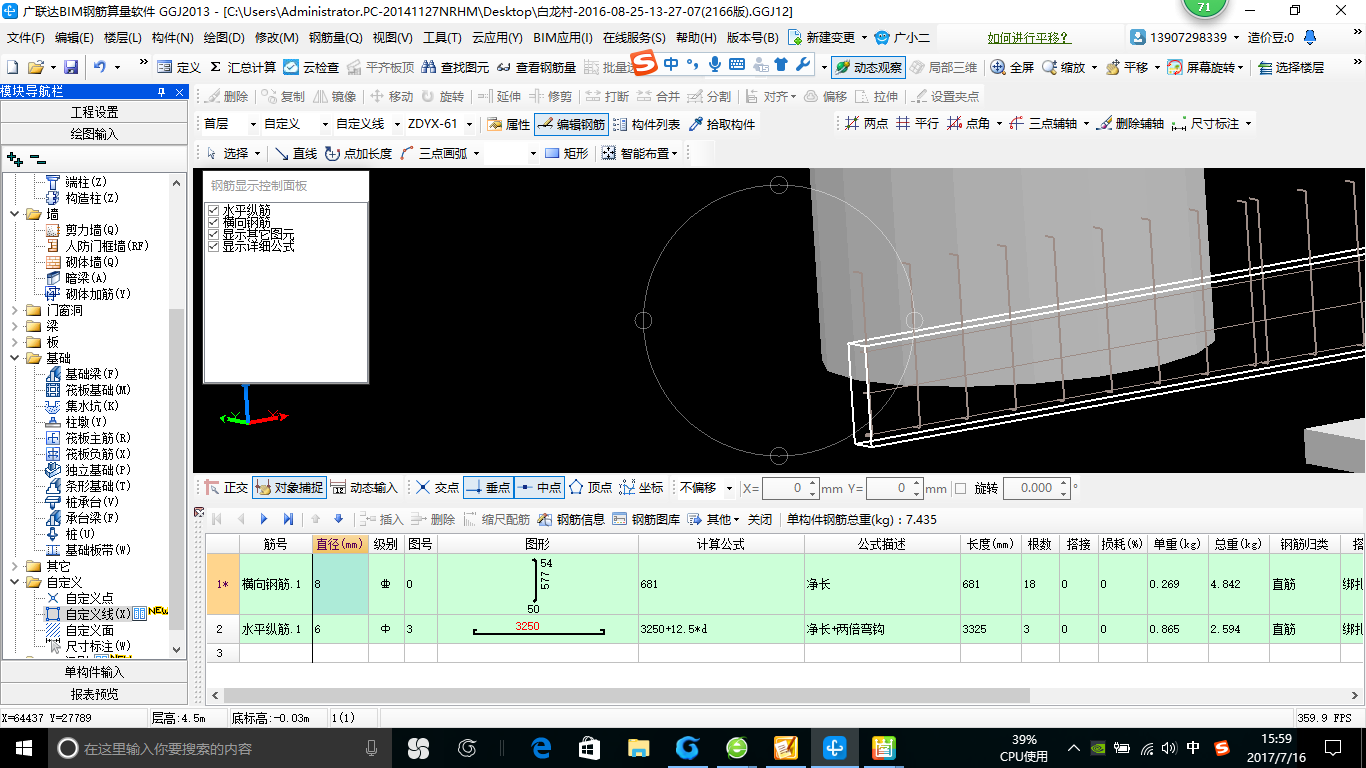Open 属性 properties panel
1366x768 pixels.
(508, 124)
